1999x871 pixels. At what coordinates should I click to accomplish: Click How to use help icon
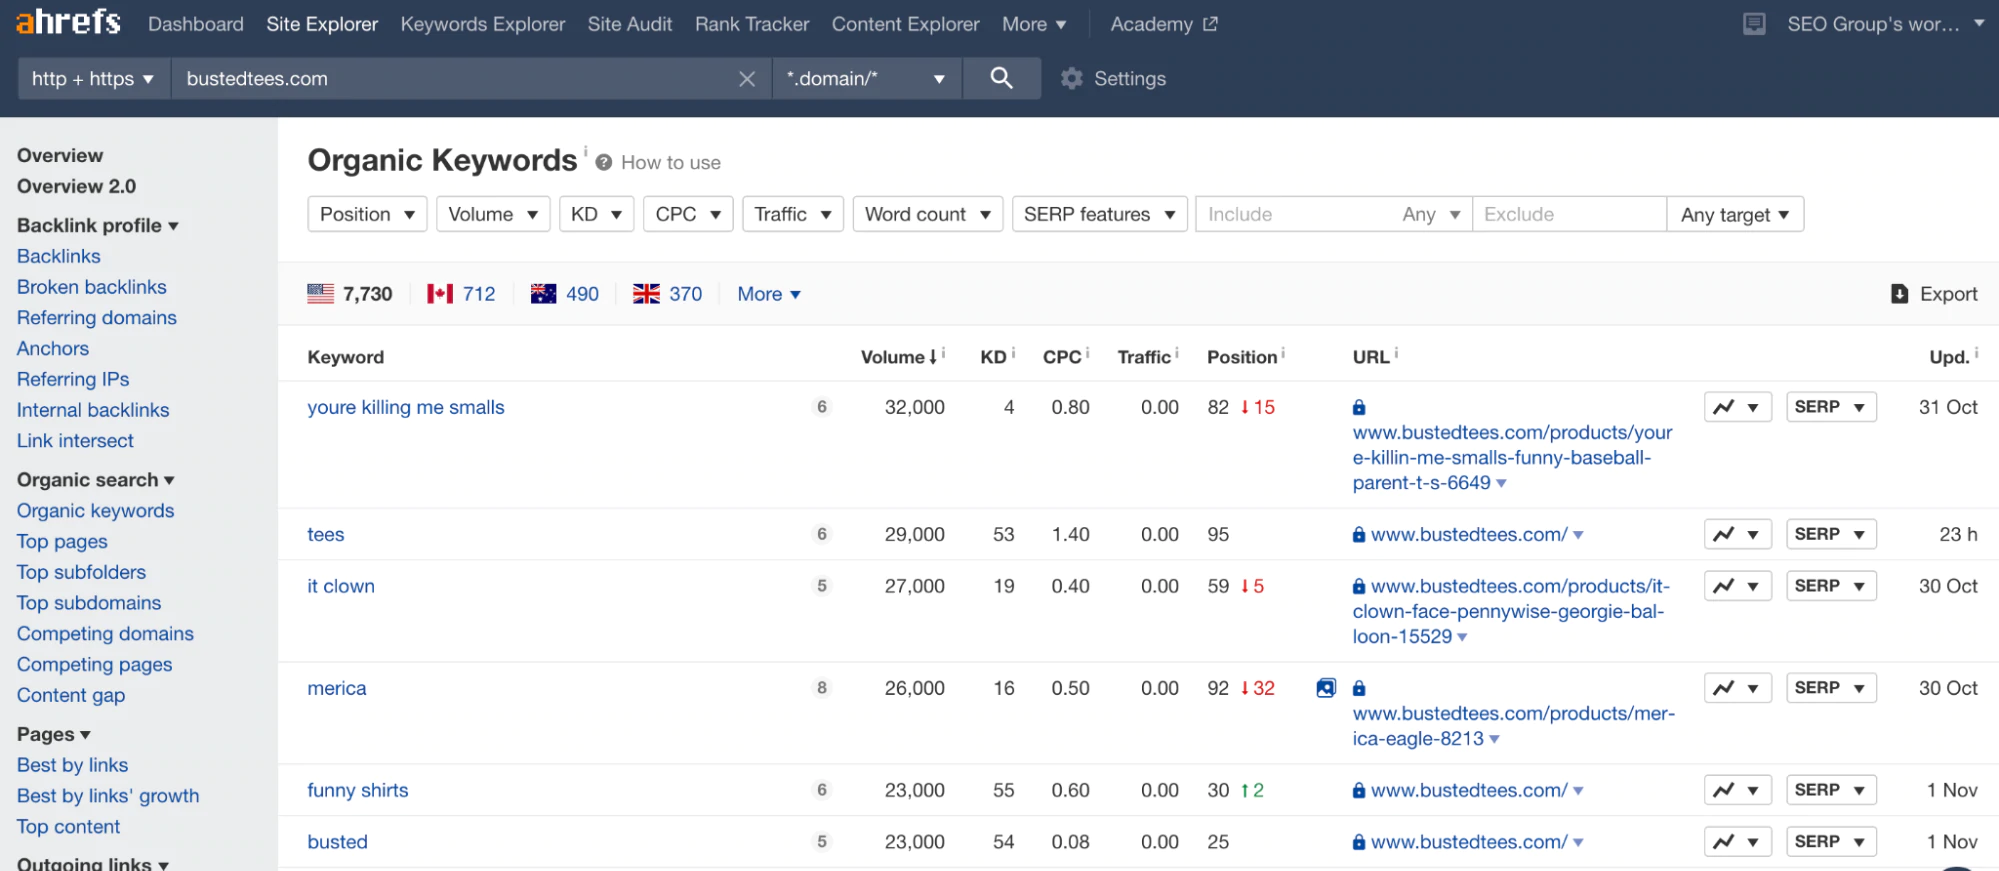[604, 163]
